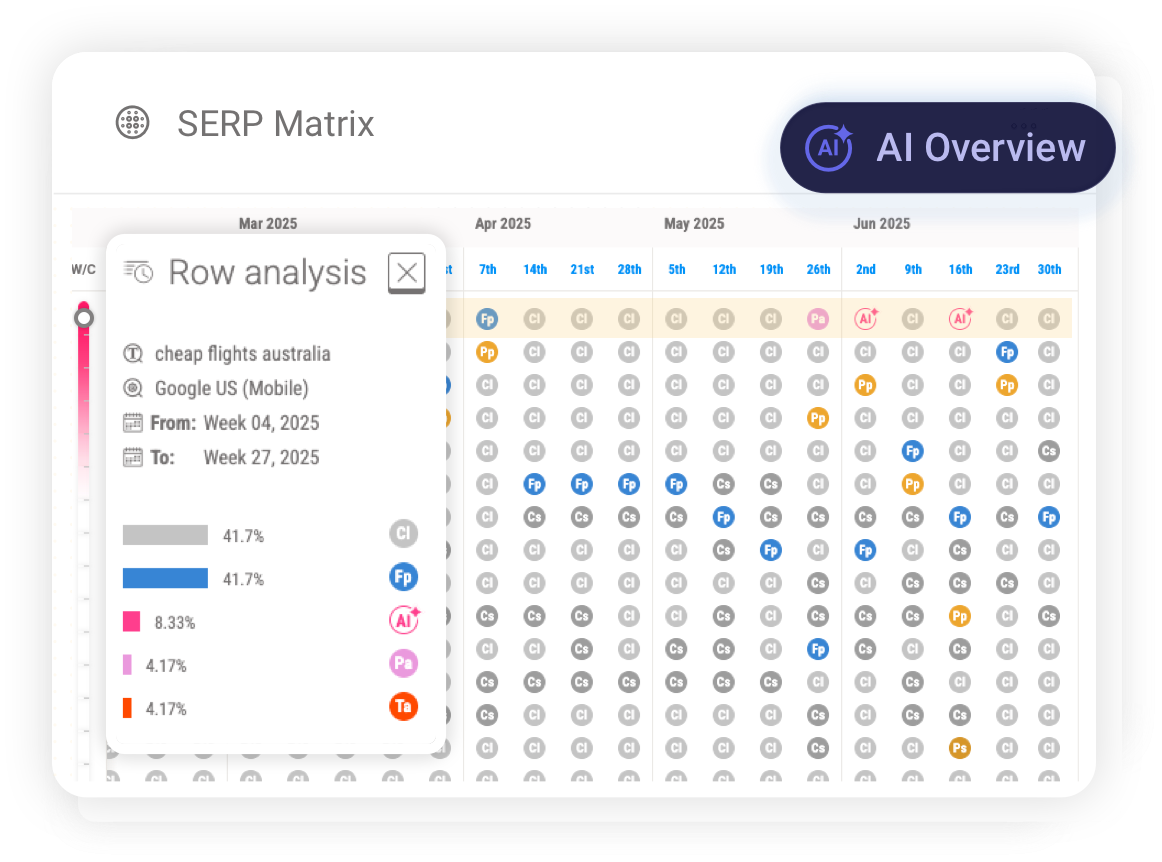Close the Row analysis popup
The width and height of the screenshot is (1162, 862).
[406, 272]
